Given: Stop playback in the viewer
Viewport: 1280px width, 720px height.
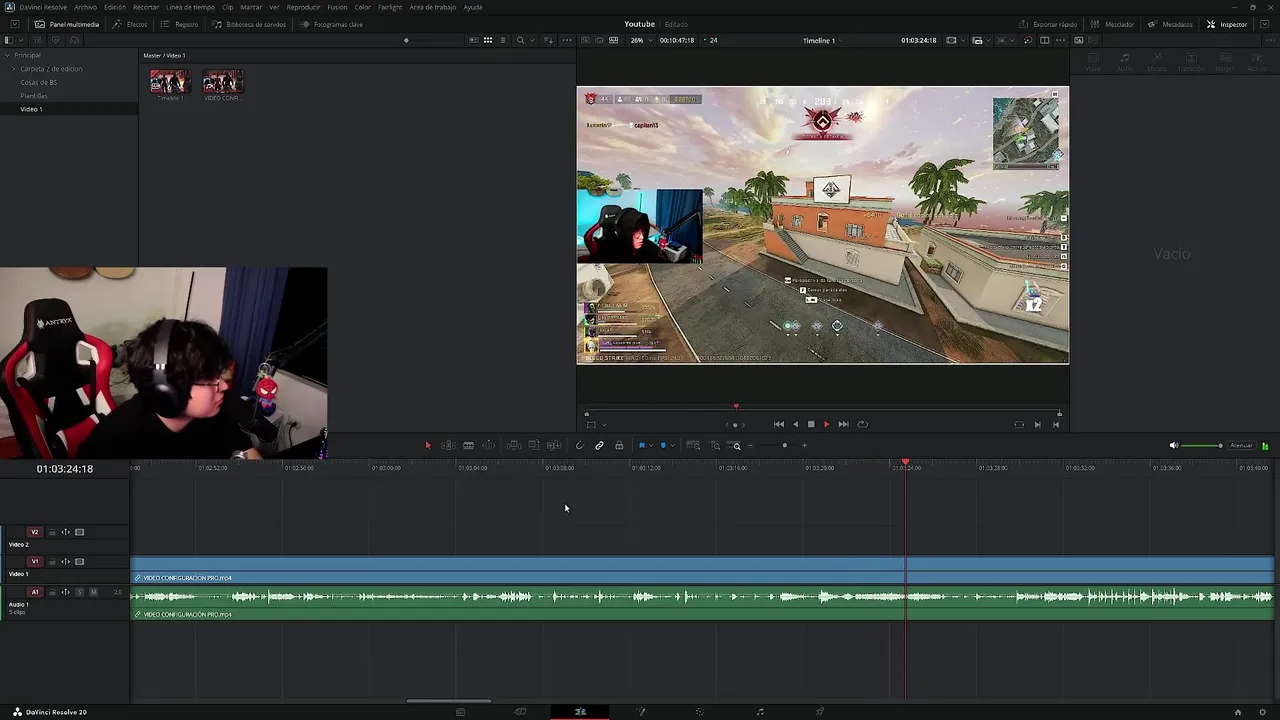Looking at the screenshot, I should (x=811, y=424).
